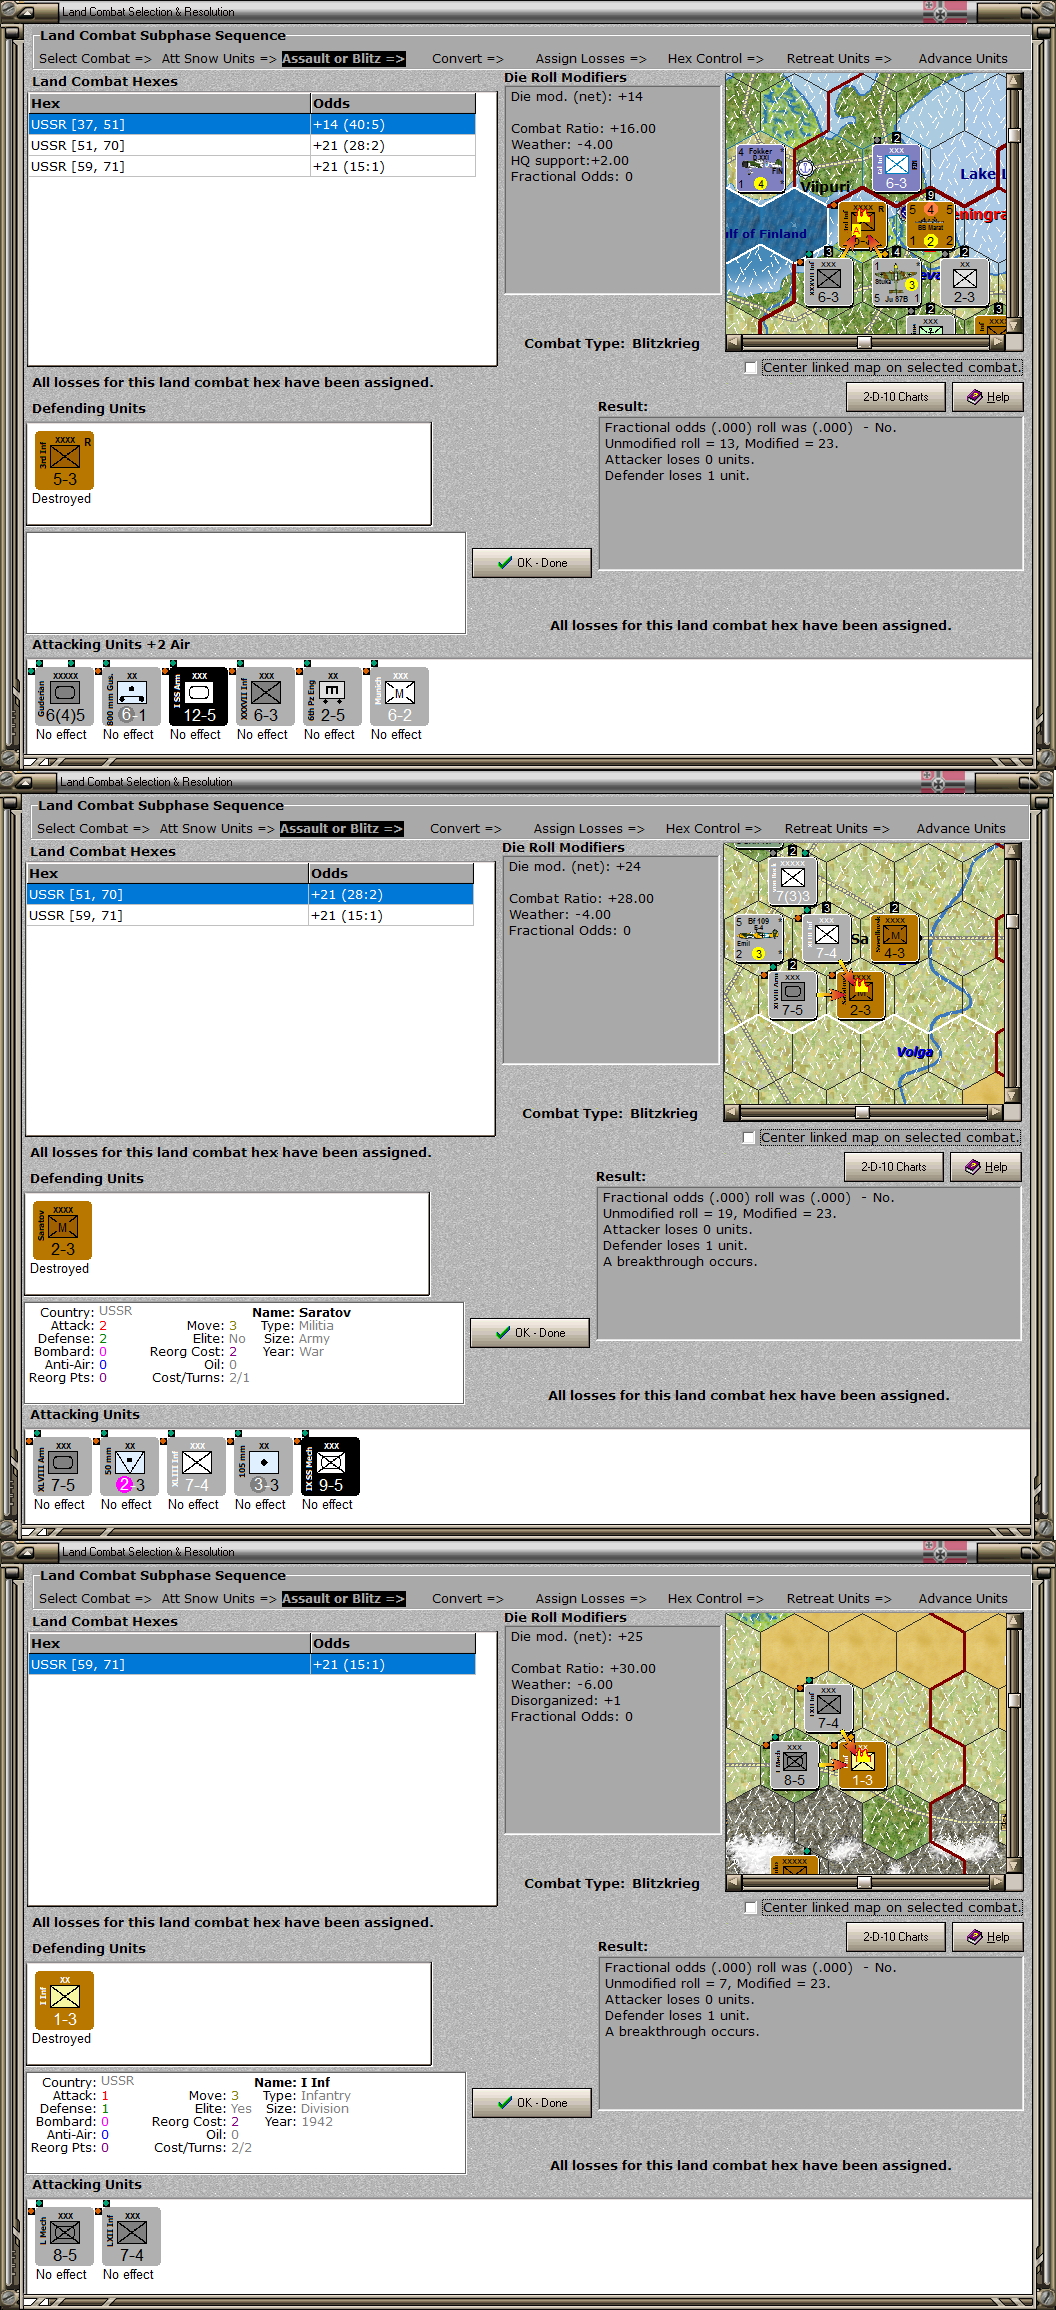Click Advance Units step in bottom window
Viewport: 1056px width, 2310px height.
click(x=963, y=1599)
